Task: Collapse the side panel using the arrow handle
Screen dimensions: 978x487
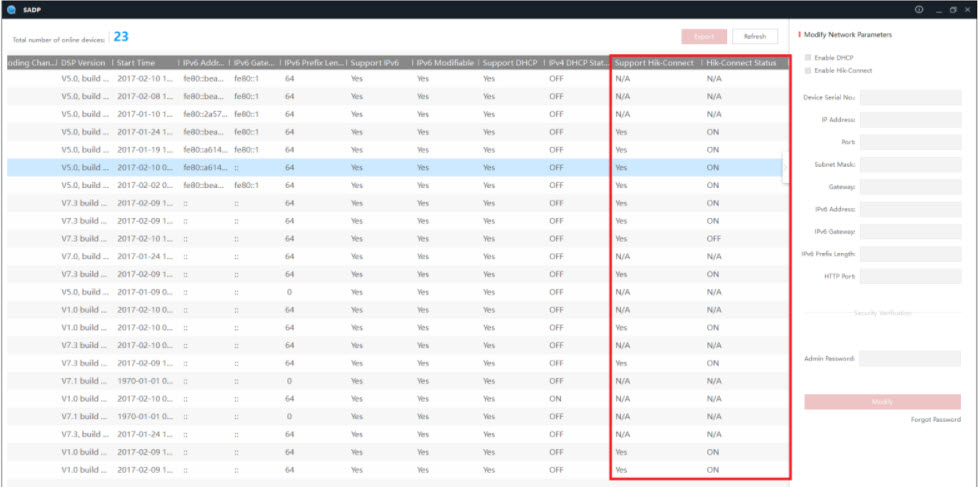Action: [786, 168]
